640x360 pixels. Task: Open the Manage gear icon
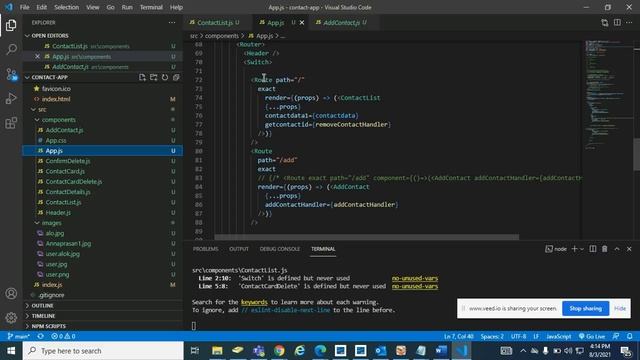click(11, 318)
